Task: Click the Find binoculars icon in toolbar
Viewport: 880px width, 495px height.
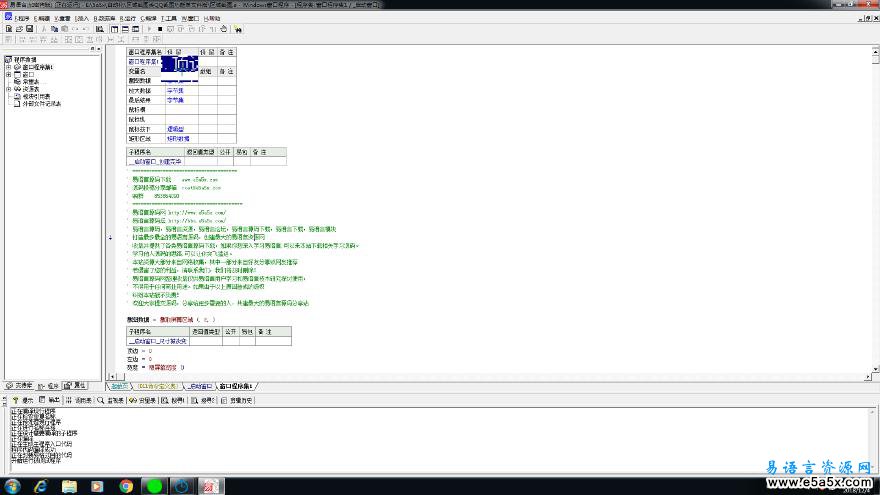Action: [x=238, y=29]
